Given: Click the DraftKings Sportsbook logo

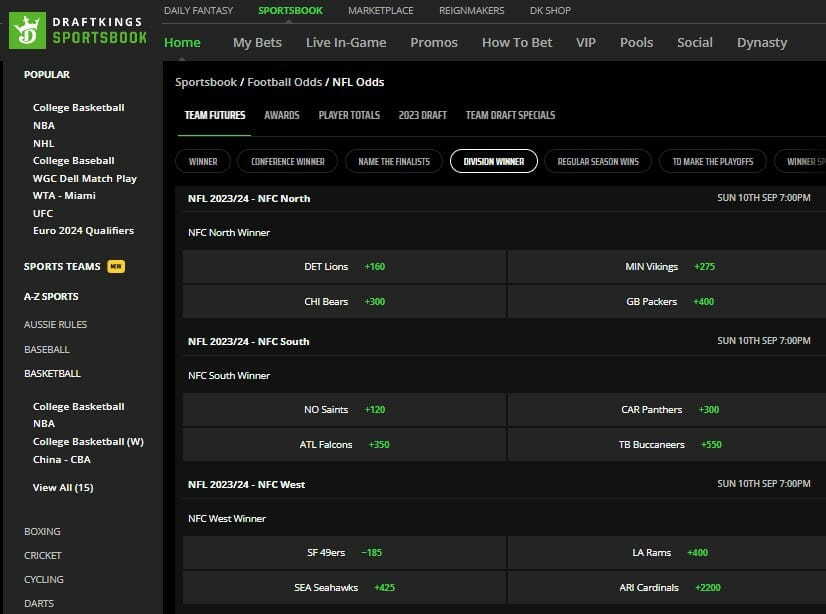Looking at the screenshot, I should click(x=78, y=31).
